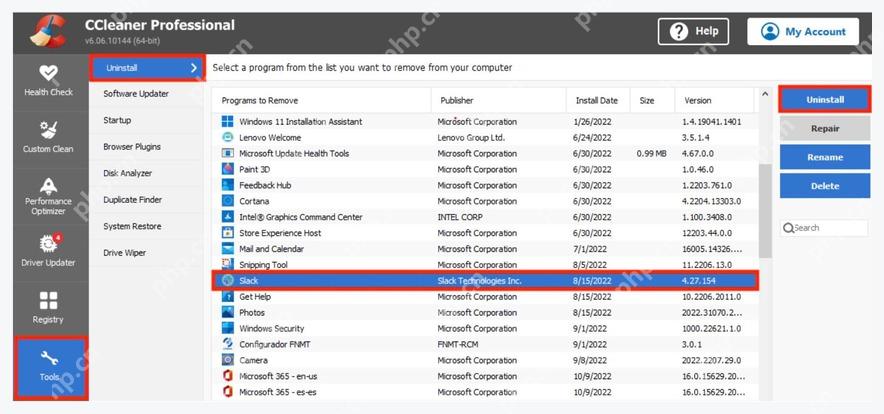Sort by the Install Date column header
This screenshot has height=414, width=884.
click(598, 100)
